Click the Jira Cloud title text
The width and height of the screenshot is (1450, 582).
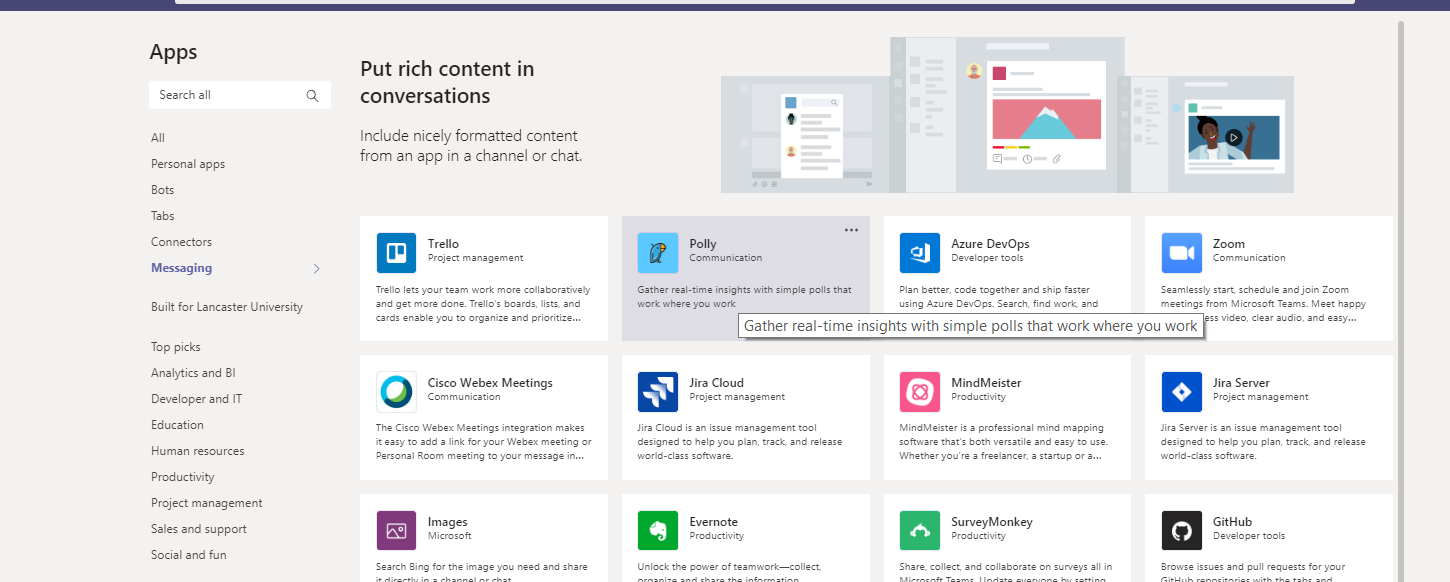(x=717, y=383)
